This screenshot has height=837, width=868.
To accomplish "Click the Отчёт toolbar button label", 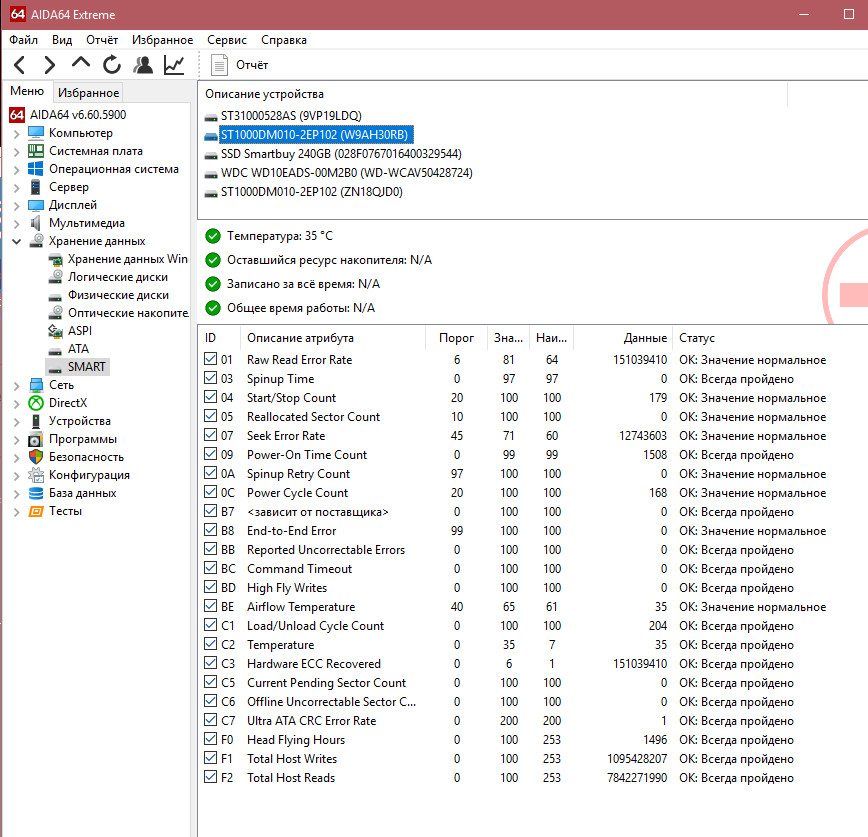I will click(x=252, y=65).
